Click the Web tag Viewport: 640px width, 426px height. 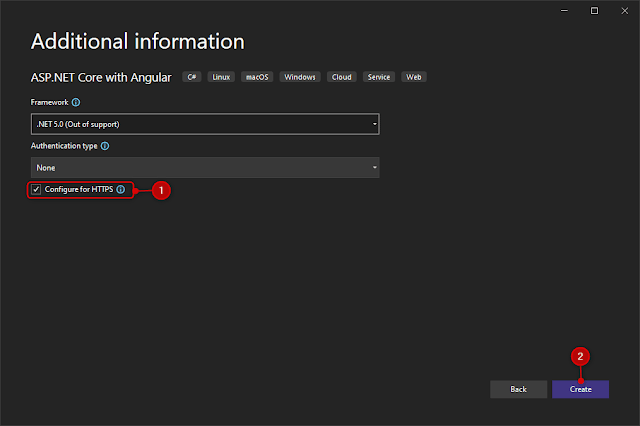click(414, 77)
